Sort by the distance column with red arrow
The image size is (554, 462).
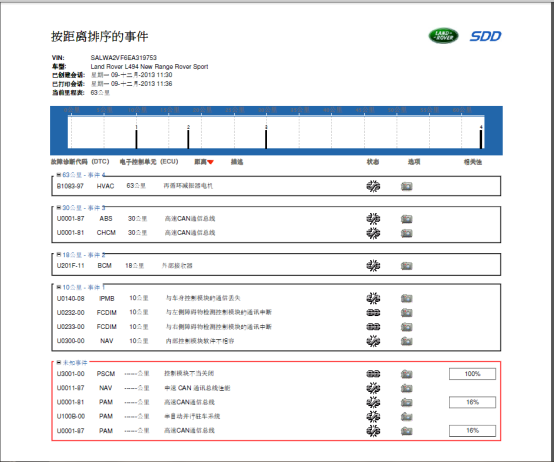204,162
